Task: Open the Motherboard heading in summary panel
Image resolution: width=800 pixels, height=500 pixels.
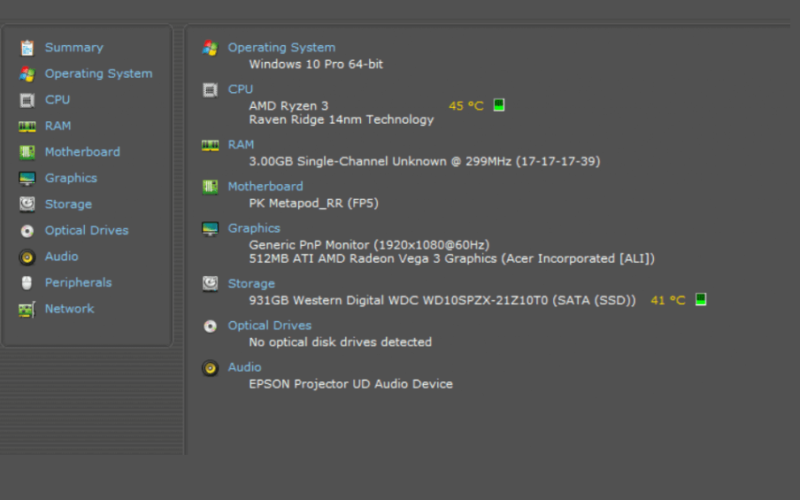Action: pos(265,187)
